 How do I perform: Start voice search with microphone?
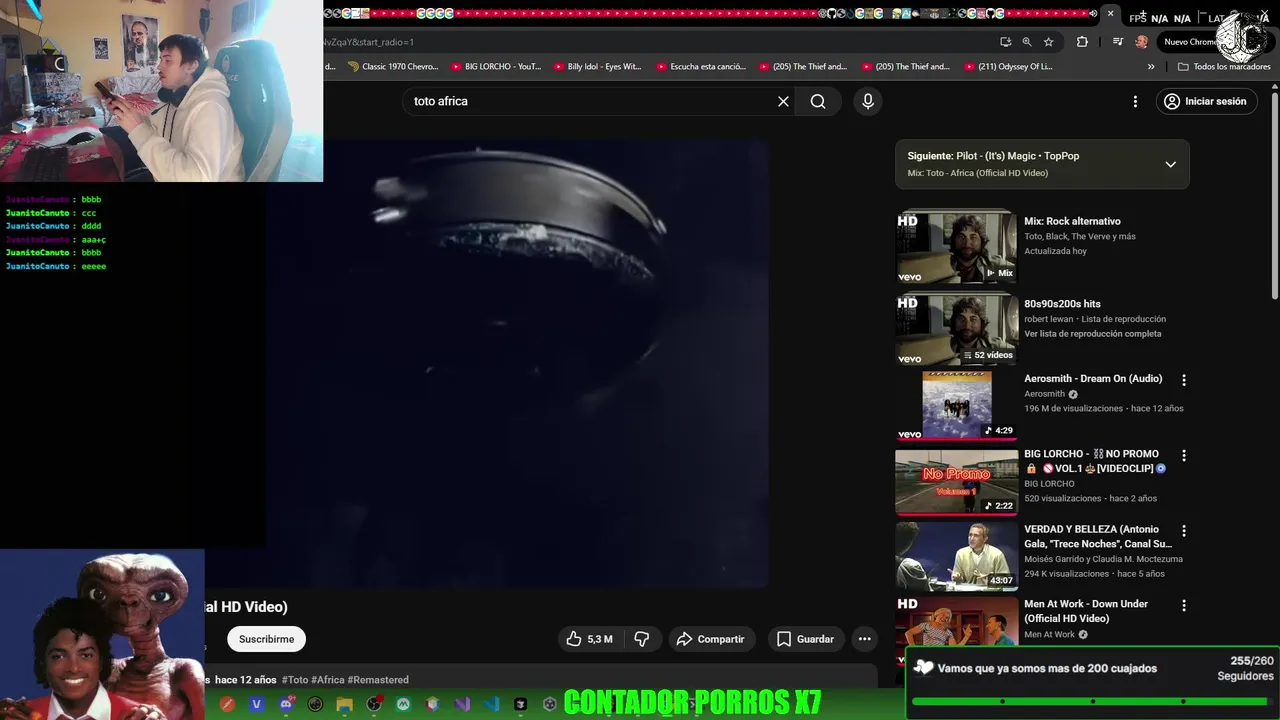tap(868, 101)
